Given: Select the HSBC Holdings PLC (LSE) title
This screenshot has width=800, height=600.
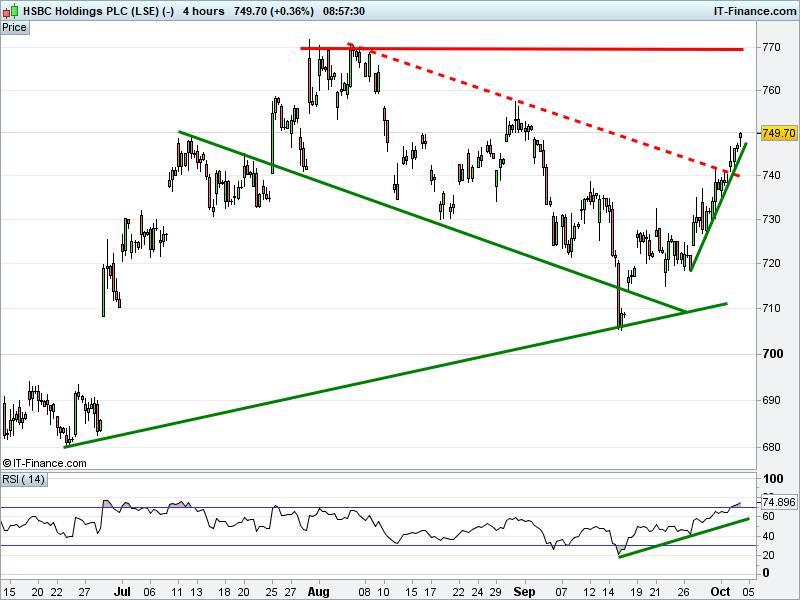Looking at the screenshot, I should (x=90, y=11).
